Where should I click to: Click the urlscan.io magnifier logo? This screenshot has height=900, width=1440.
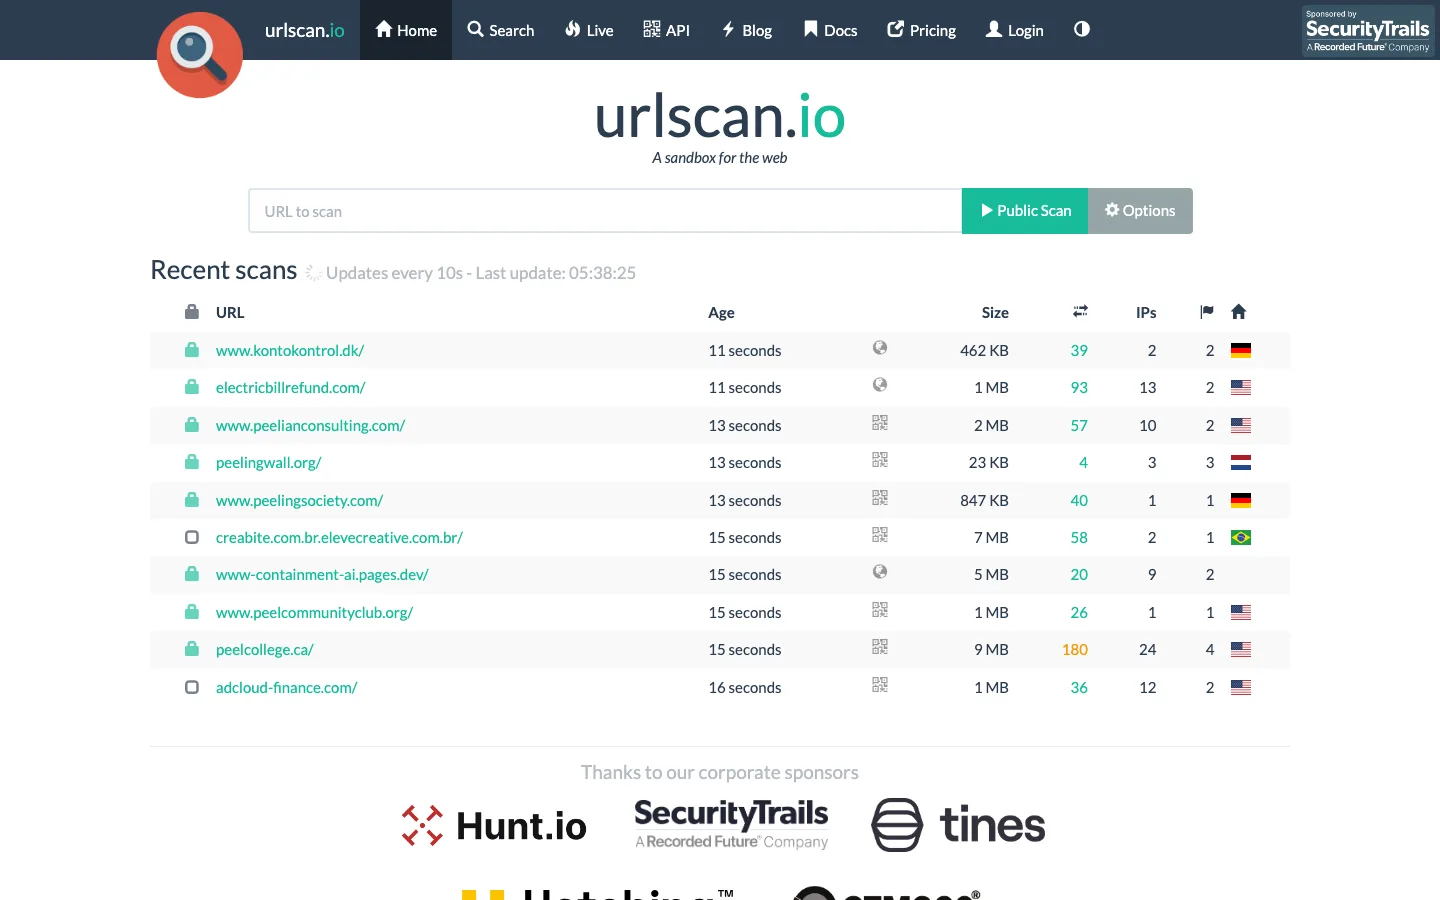pos(200,55)
